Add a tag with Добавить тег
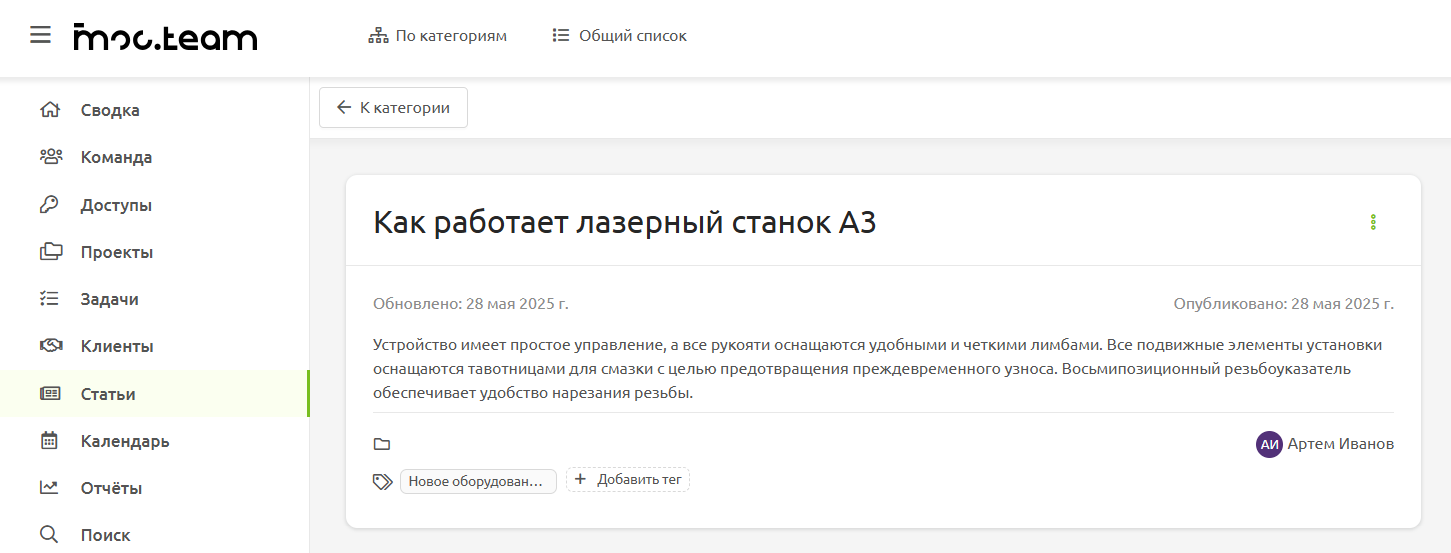The height and width of the screenshot is (553, 1451). point(628,480)
